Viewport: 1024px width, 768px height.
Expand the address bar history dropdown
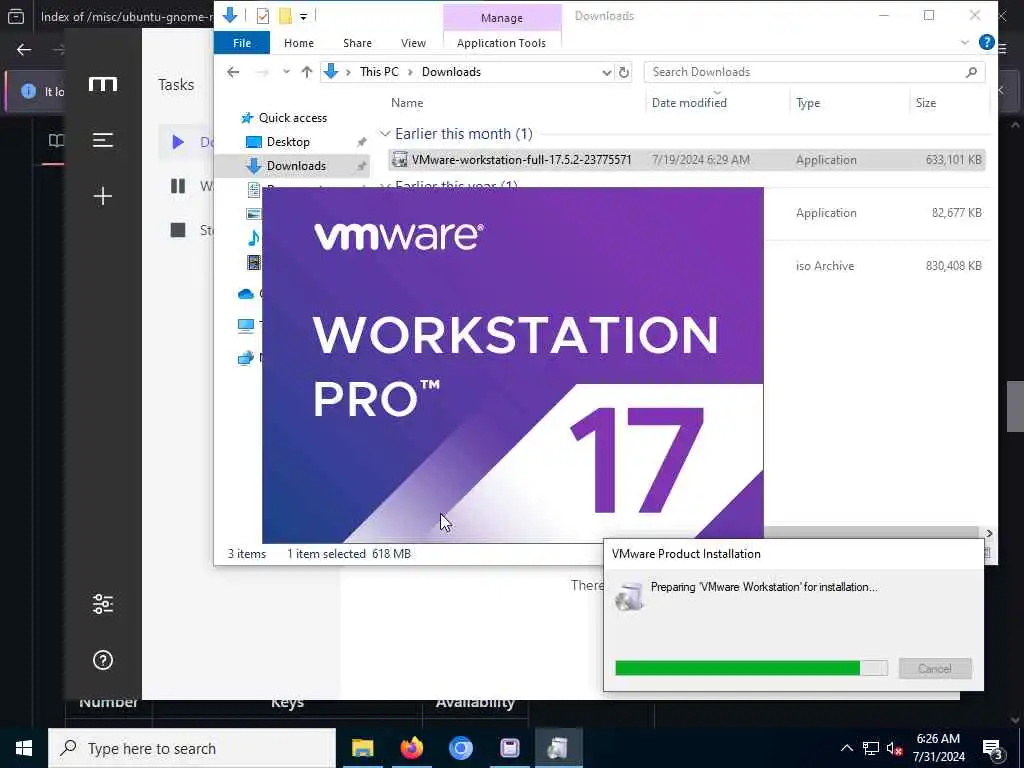point(606,72)
